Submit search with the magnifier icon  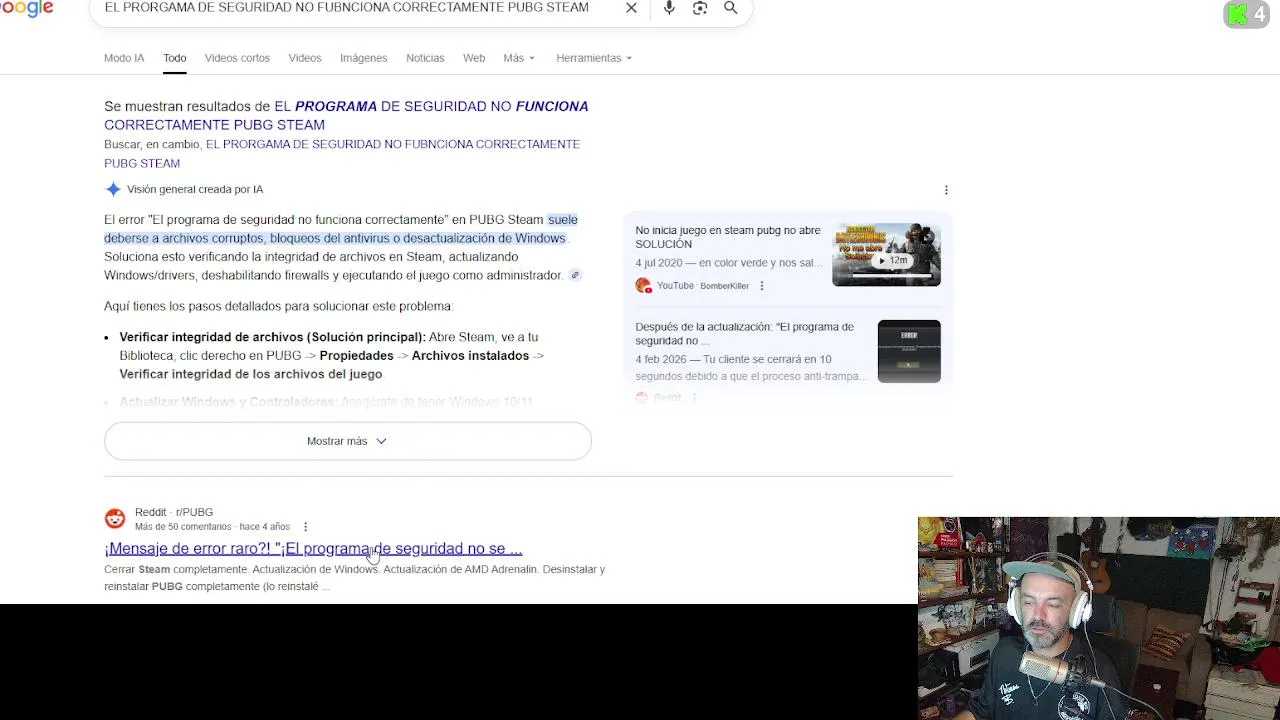[731, 8]
